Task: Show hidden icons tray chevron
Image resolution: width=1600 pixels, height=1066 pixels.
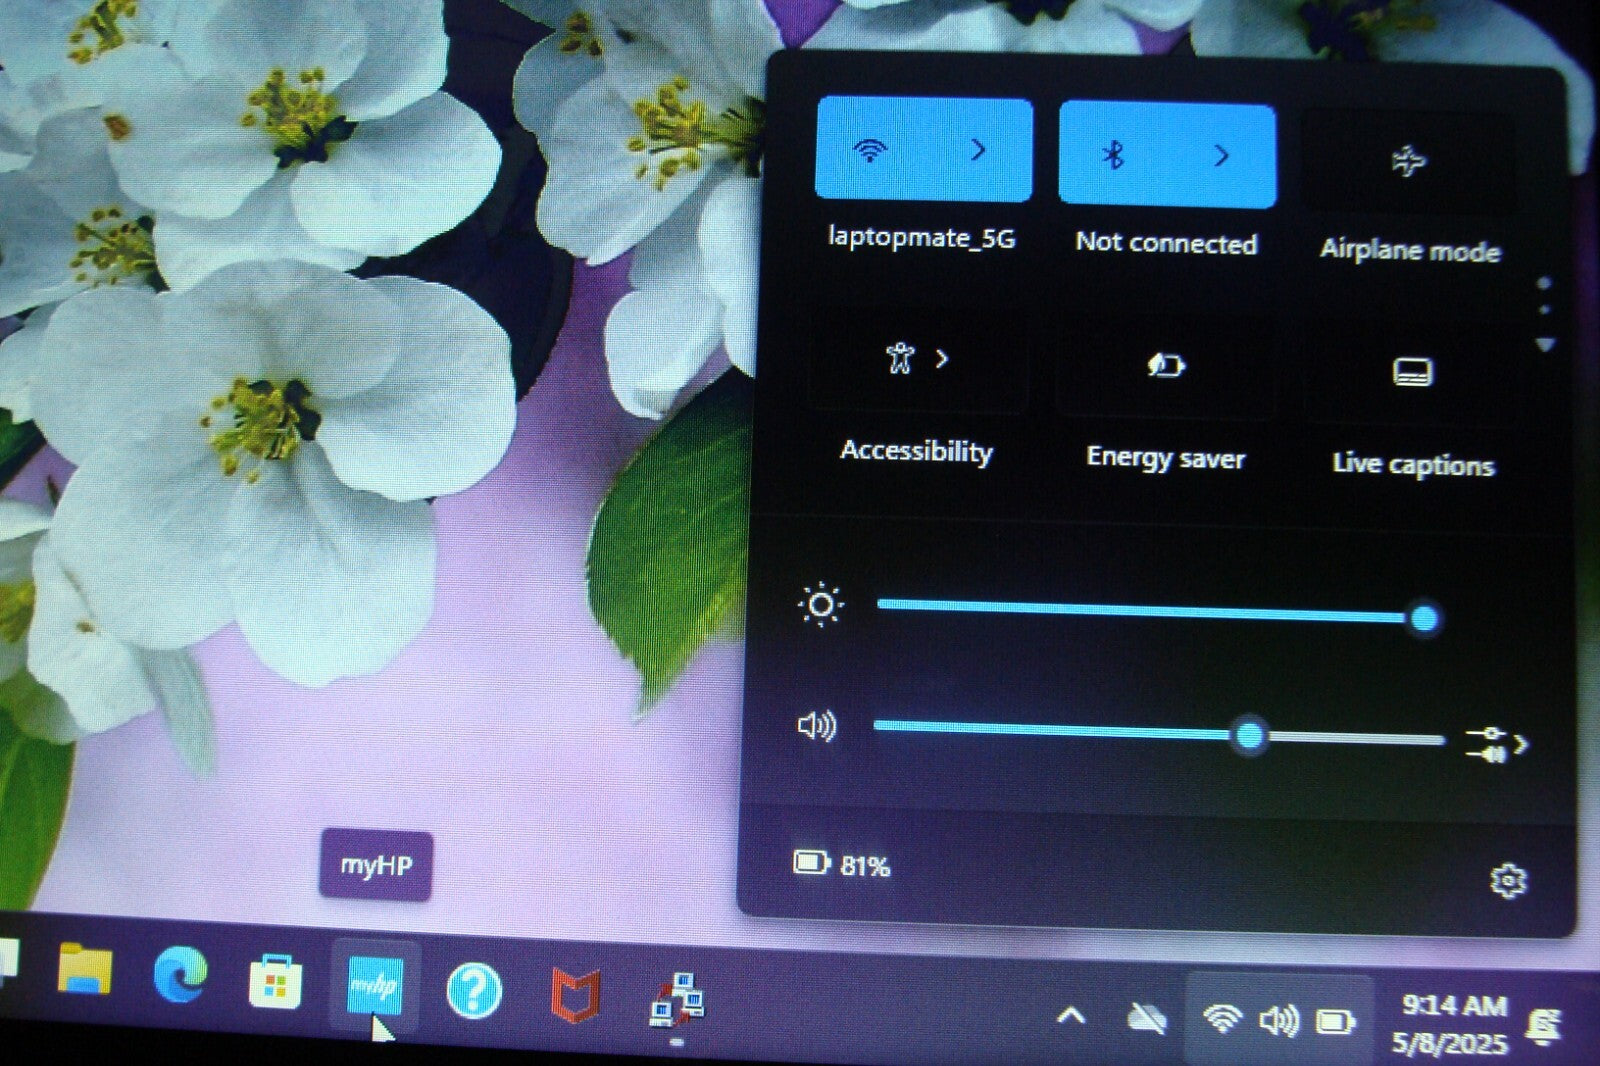Action: point(1070,1017)
